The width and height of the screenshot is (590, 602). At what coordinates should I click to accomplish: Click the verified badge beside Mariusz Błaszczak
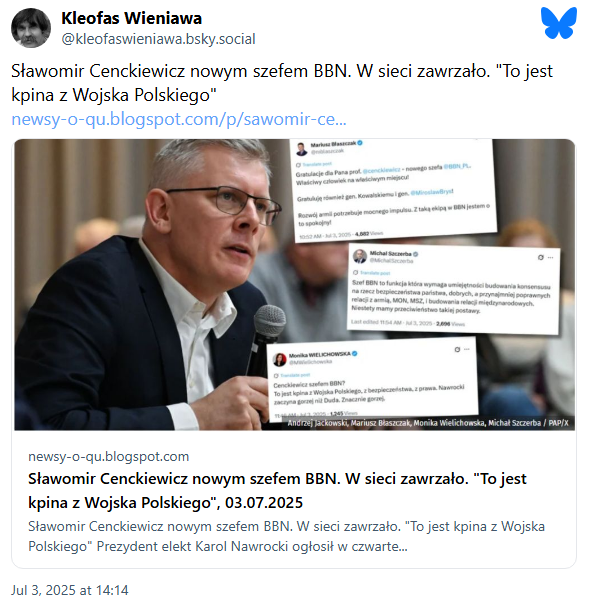tap(360, 143)
